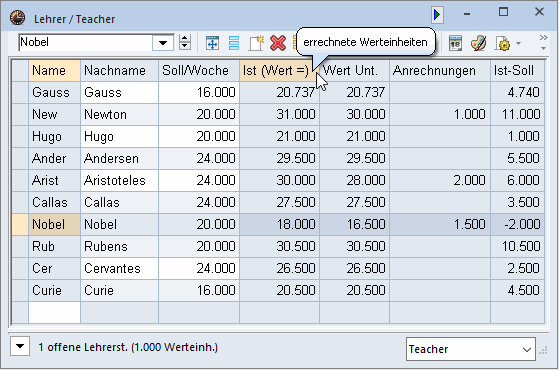Select the Rubens surname cell

pyautogui.click(x=119, y=247)
